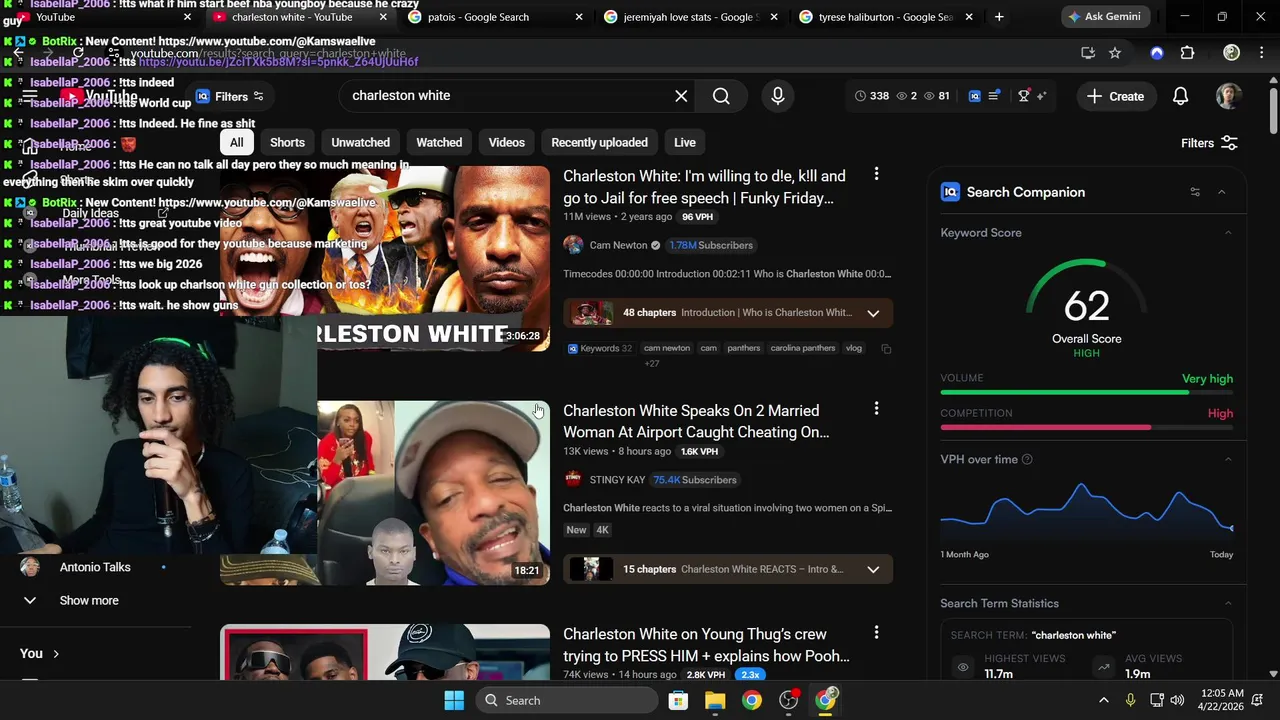
Task: Click the NordVPN extension icon
Action: (x=1157, y=53)
